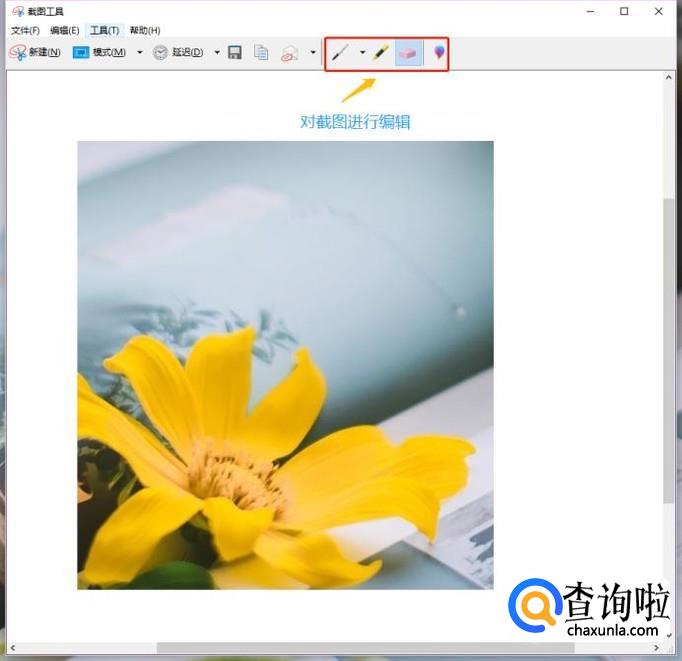
Task: Open the Tools (工具) menu
Action: point(104,31)
